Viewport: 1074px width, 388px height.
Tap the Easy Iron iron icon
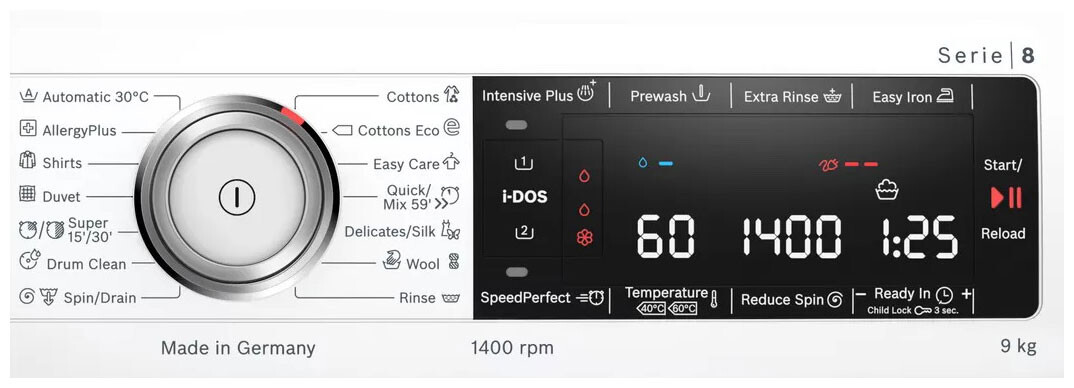[x=945, y=96]
